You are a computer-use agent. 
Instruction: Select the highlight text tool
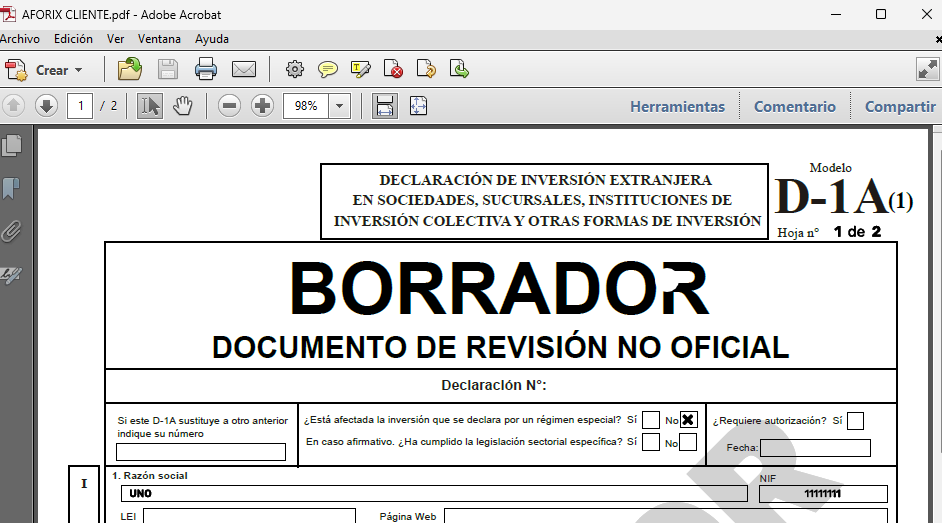click(x=361, y=70)
